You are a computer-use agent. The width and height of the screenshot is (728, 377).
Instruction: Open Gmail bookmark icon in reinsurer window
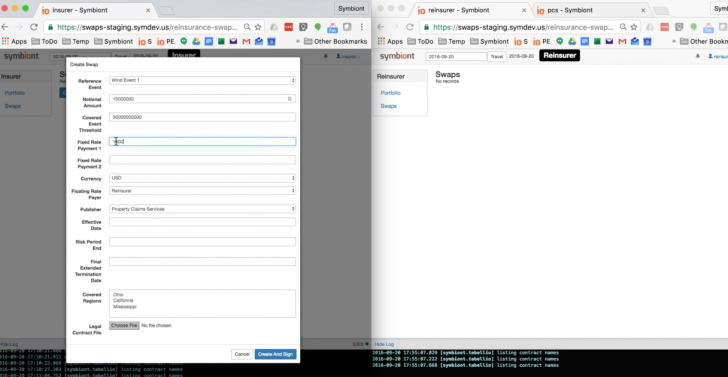622,41
